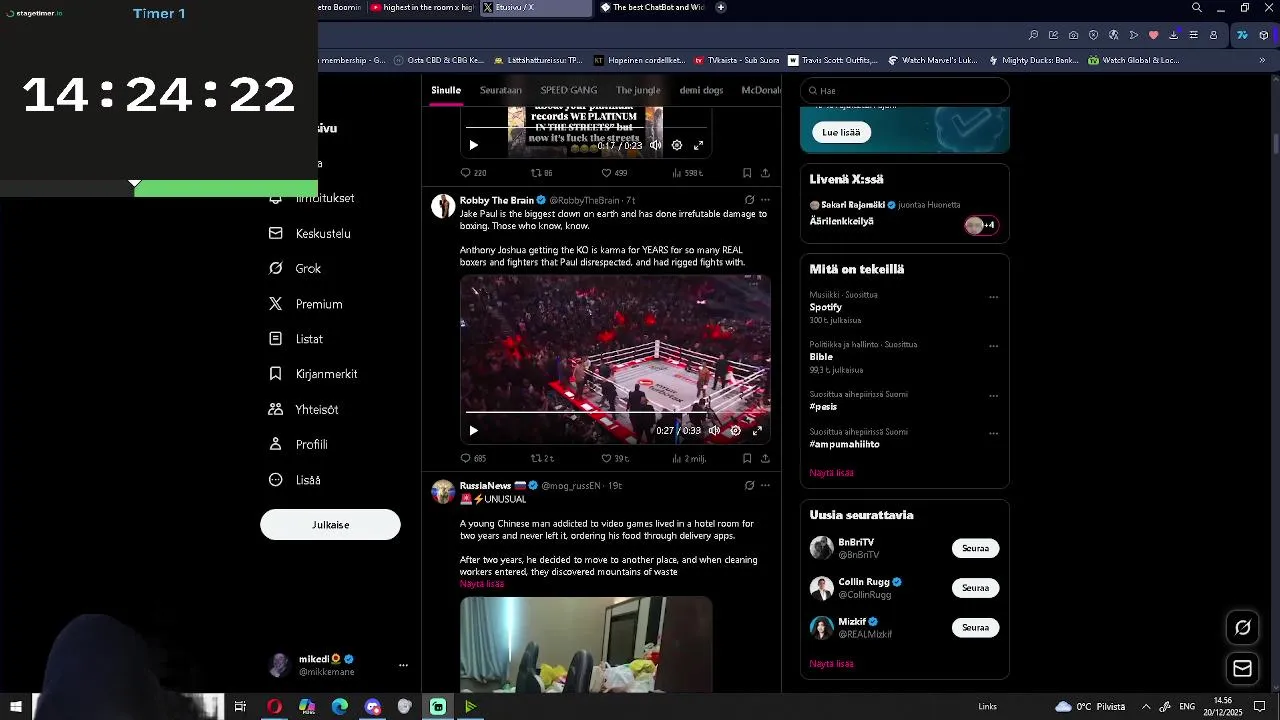Bookmark the post with 598t views
The image size is (1280, 720).
click(747, 173)
